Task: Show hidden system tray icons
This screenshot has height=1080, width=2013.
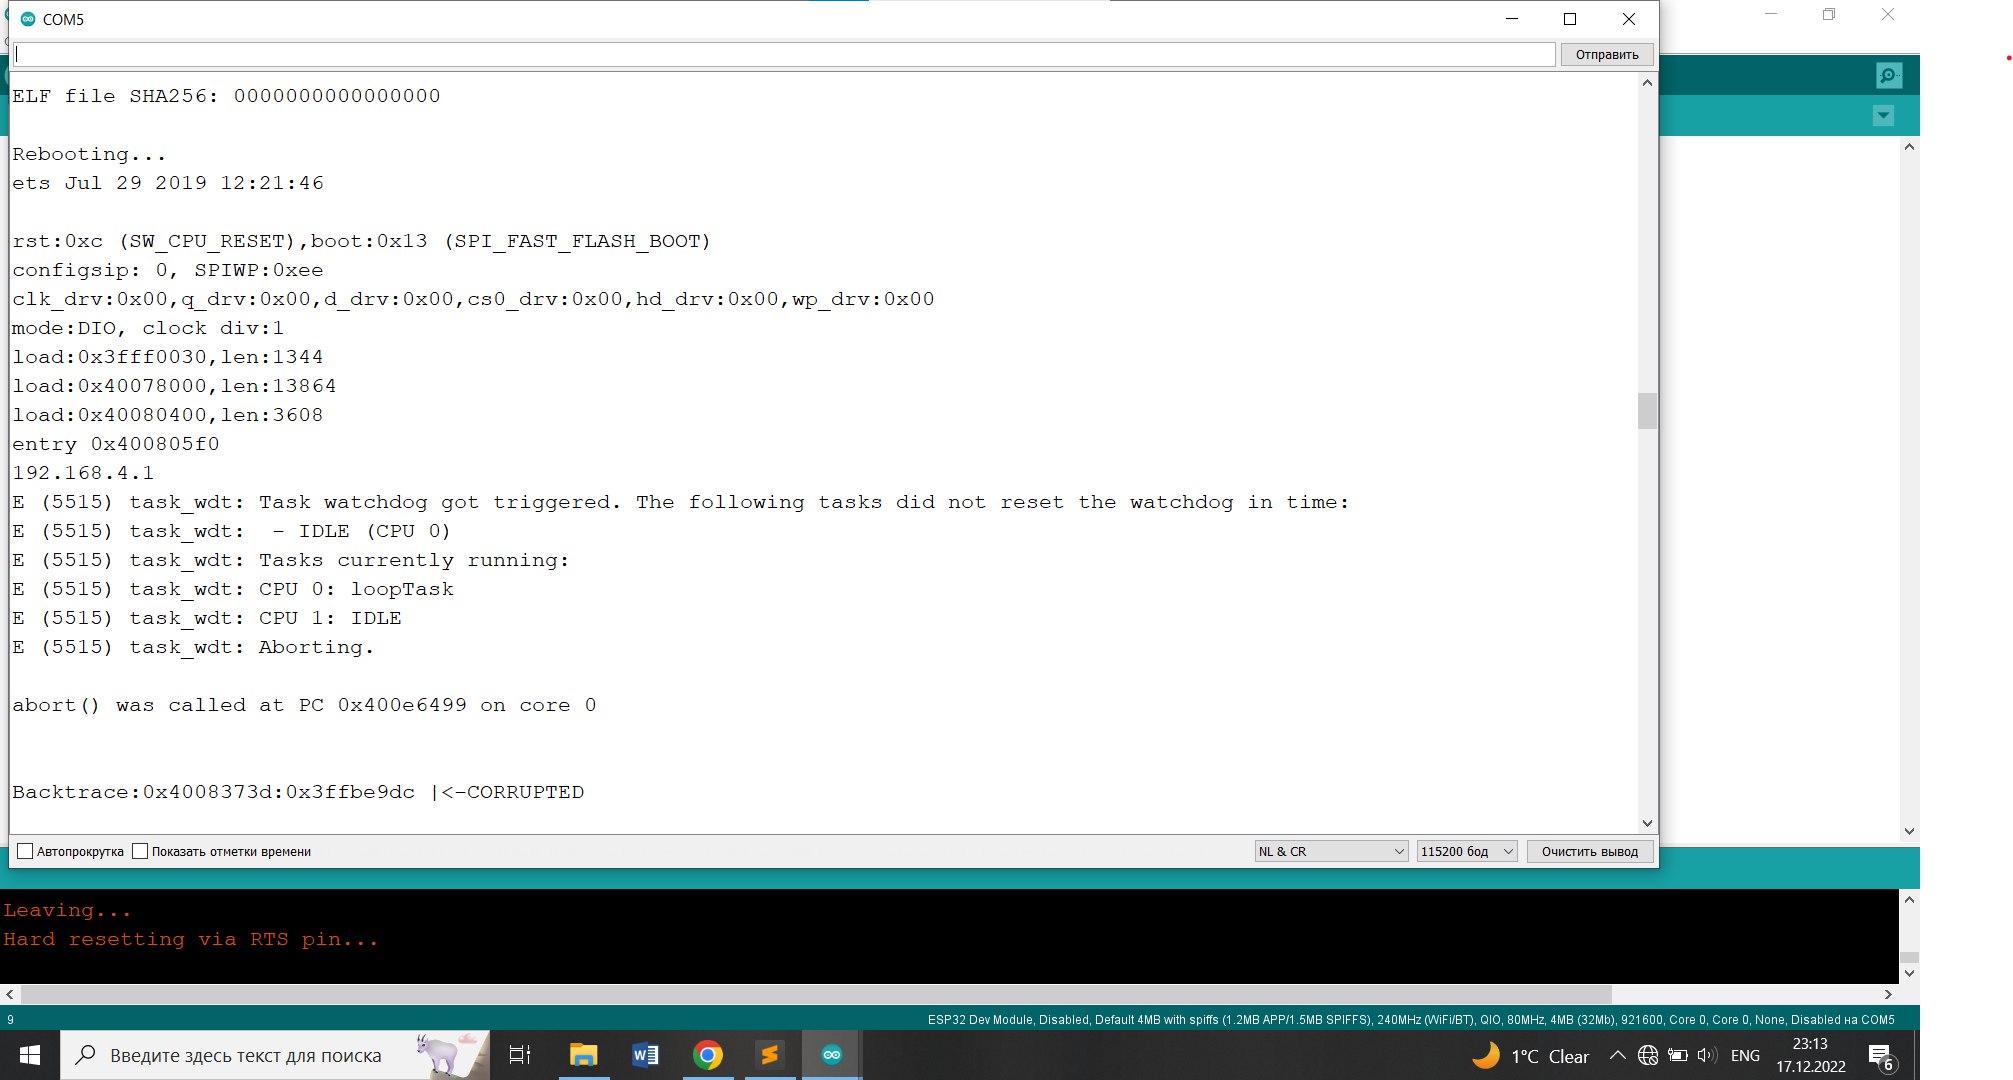Action: 1617,1056
